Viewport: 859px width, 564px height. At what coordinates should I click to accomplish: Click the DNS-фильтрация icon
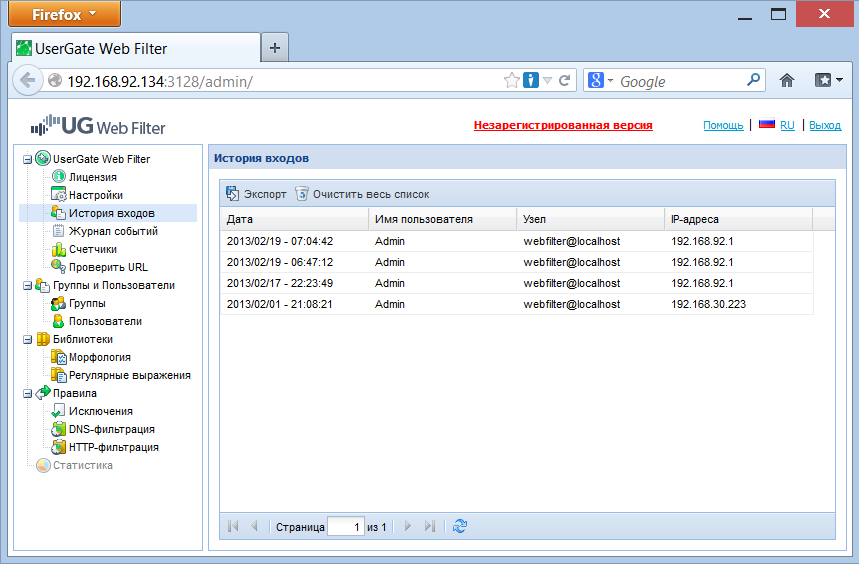[x=59, y=429]
